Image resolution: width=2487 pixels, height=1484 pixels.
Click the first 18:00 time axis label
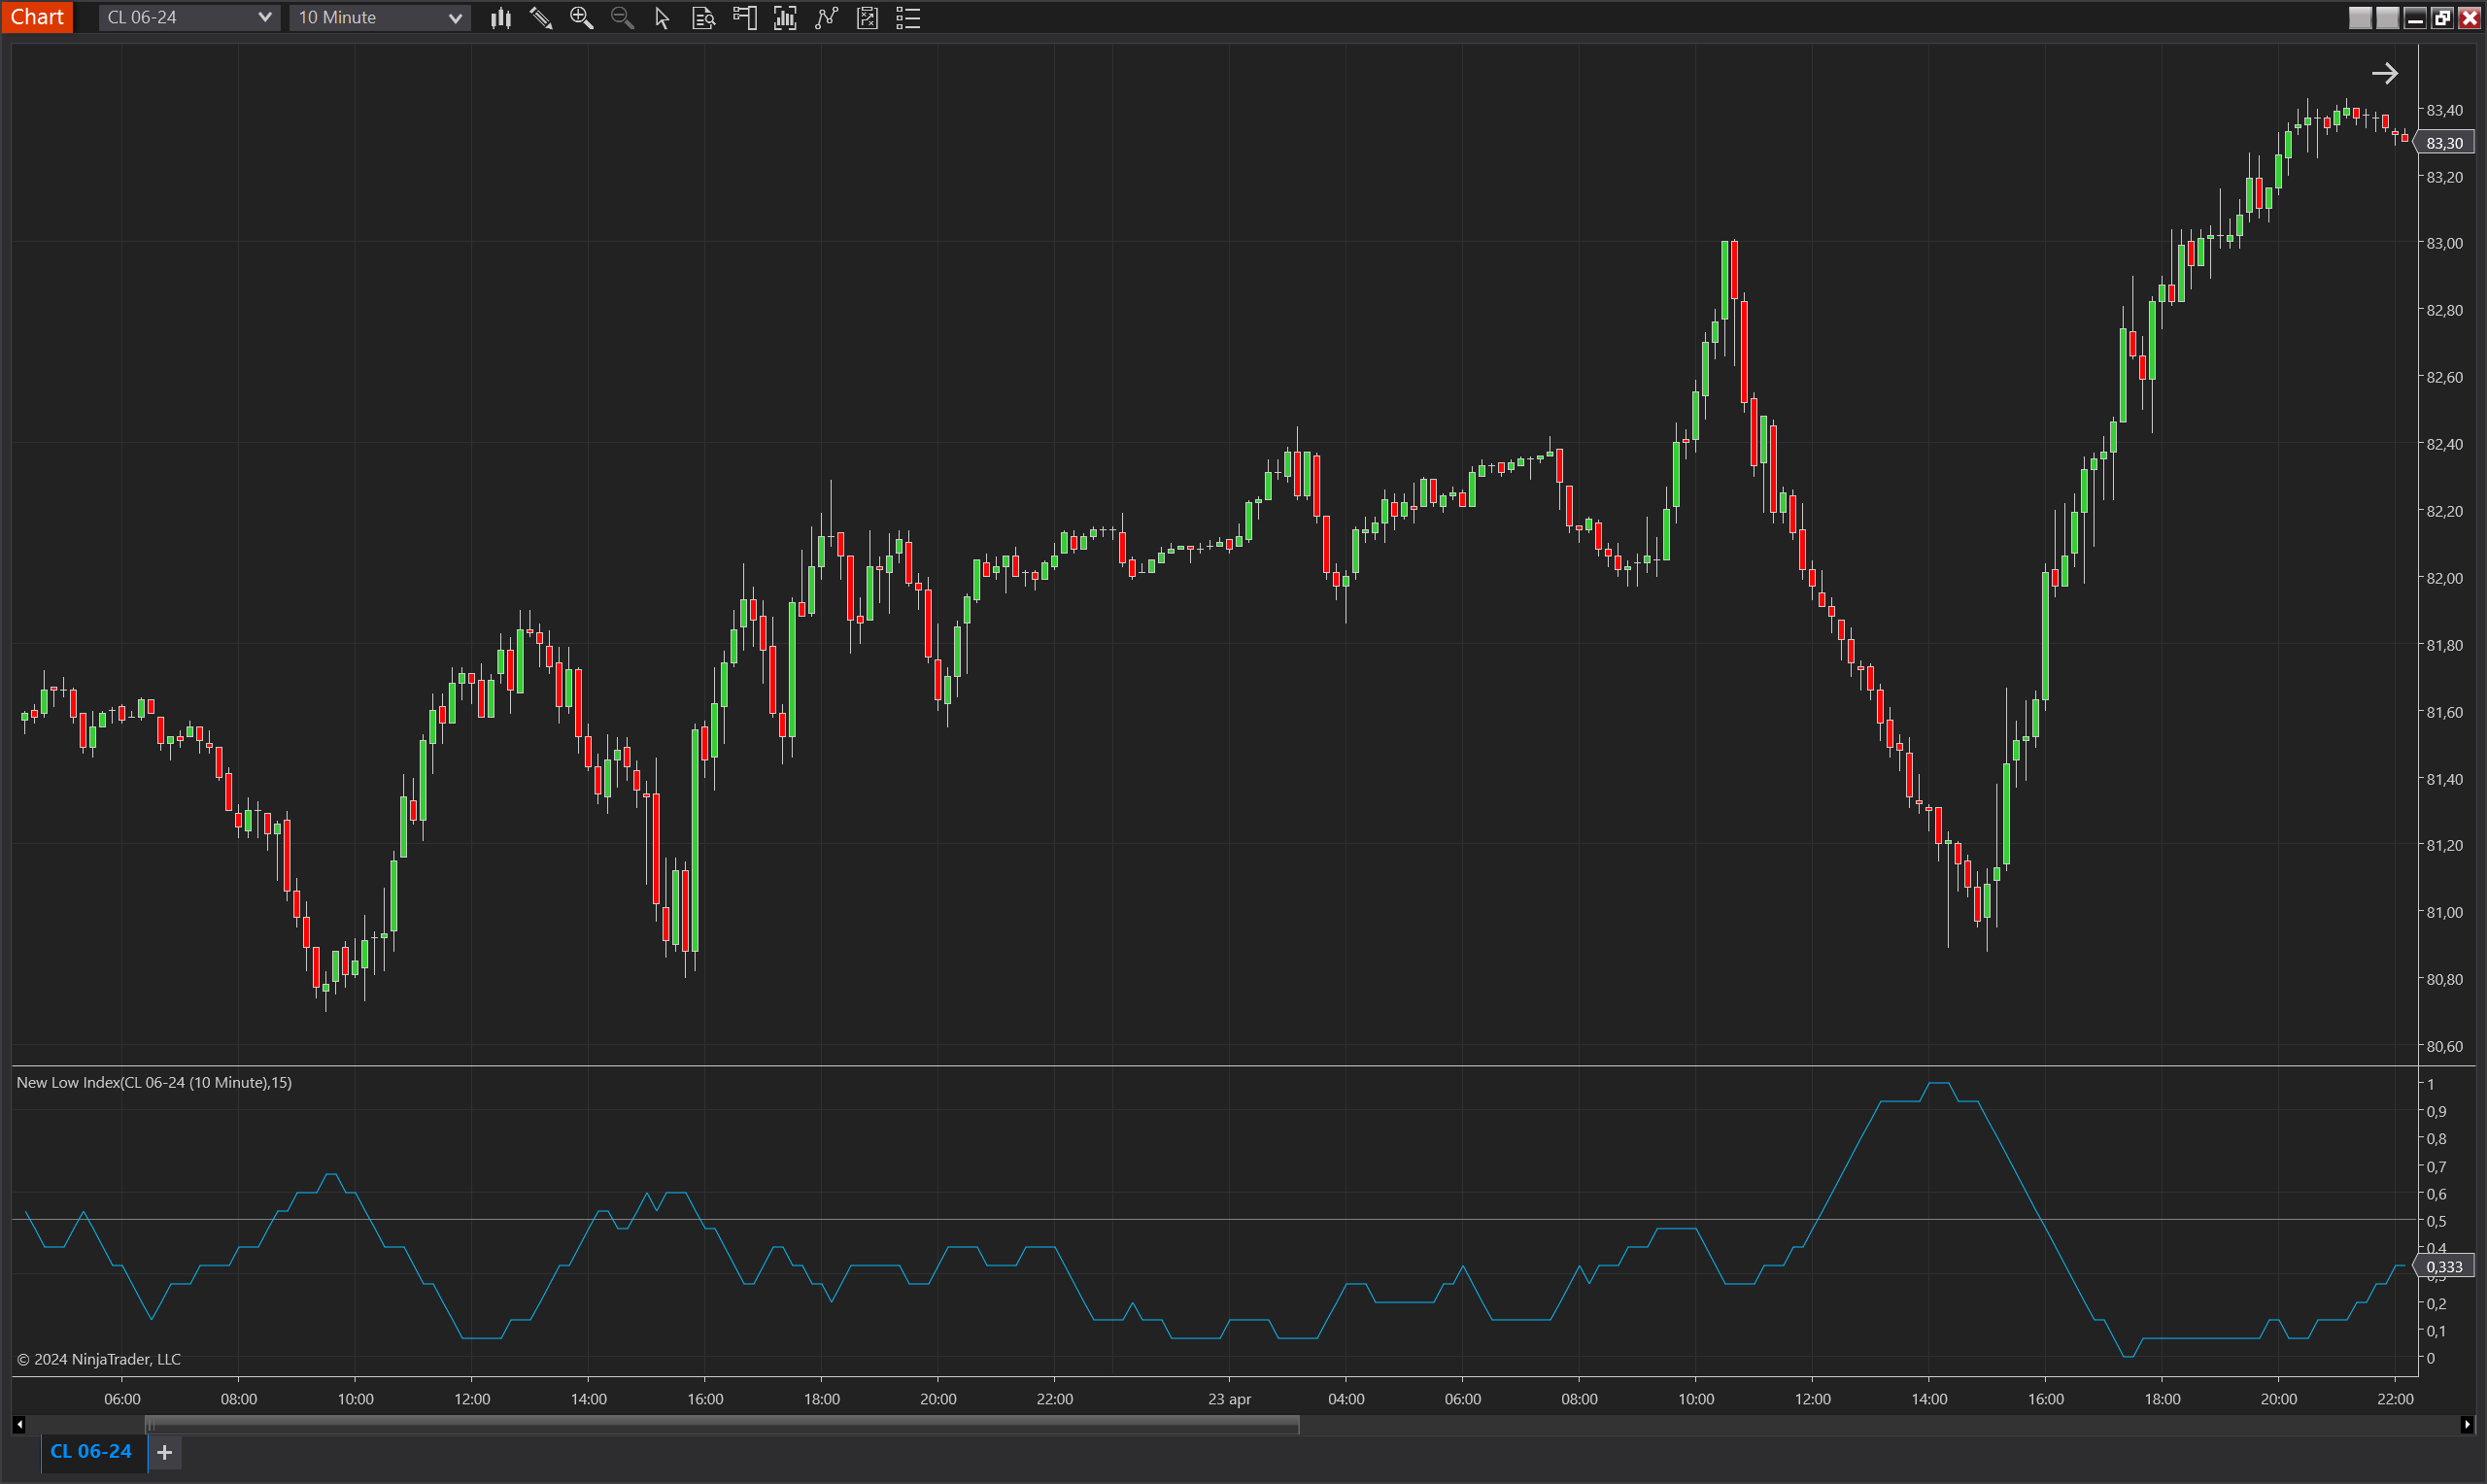[822, 1399]
